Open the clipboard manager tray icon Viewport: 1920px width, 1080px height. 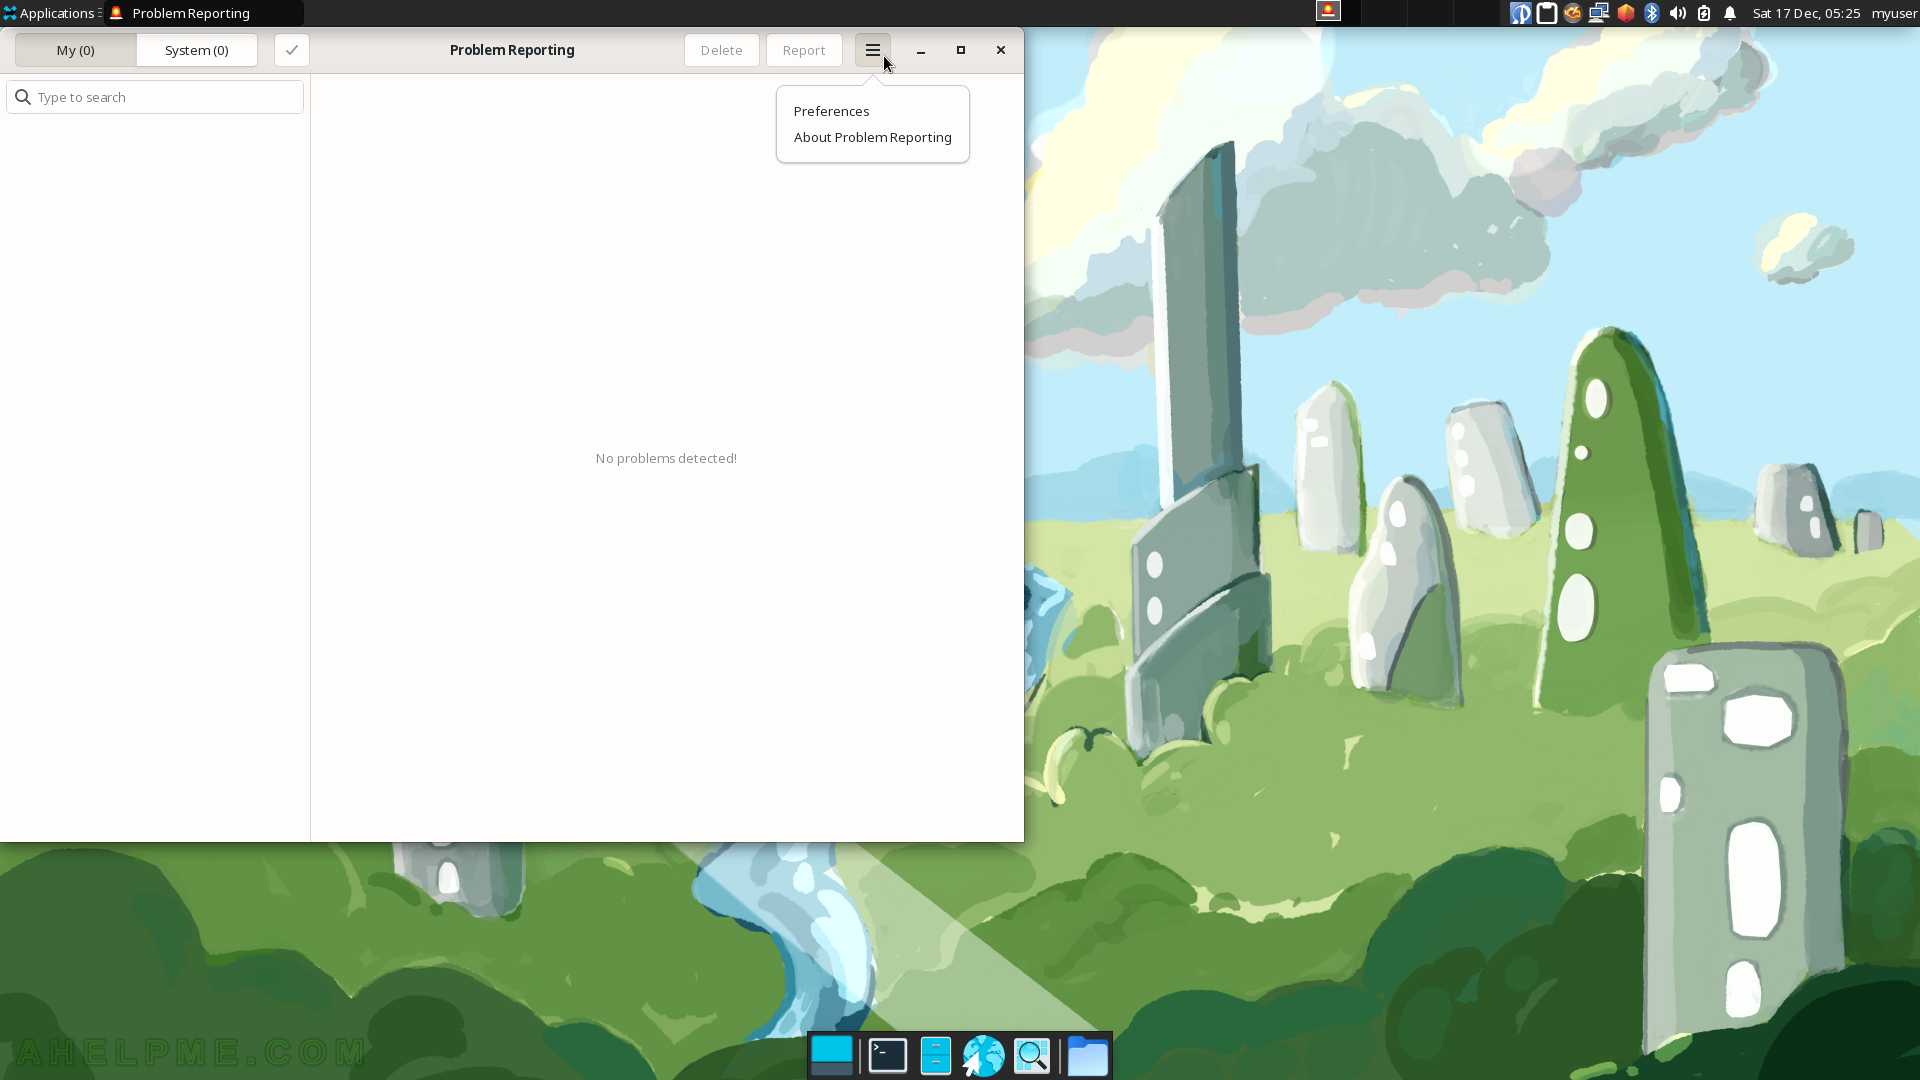[x=1547, y=13]
